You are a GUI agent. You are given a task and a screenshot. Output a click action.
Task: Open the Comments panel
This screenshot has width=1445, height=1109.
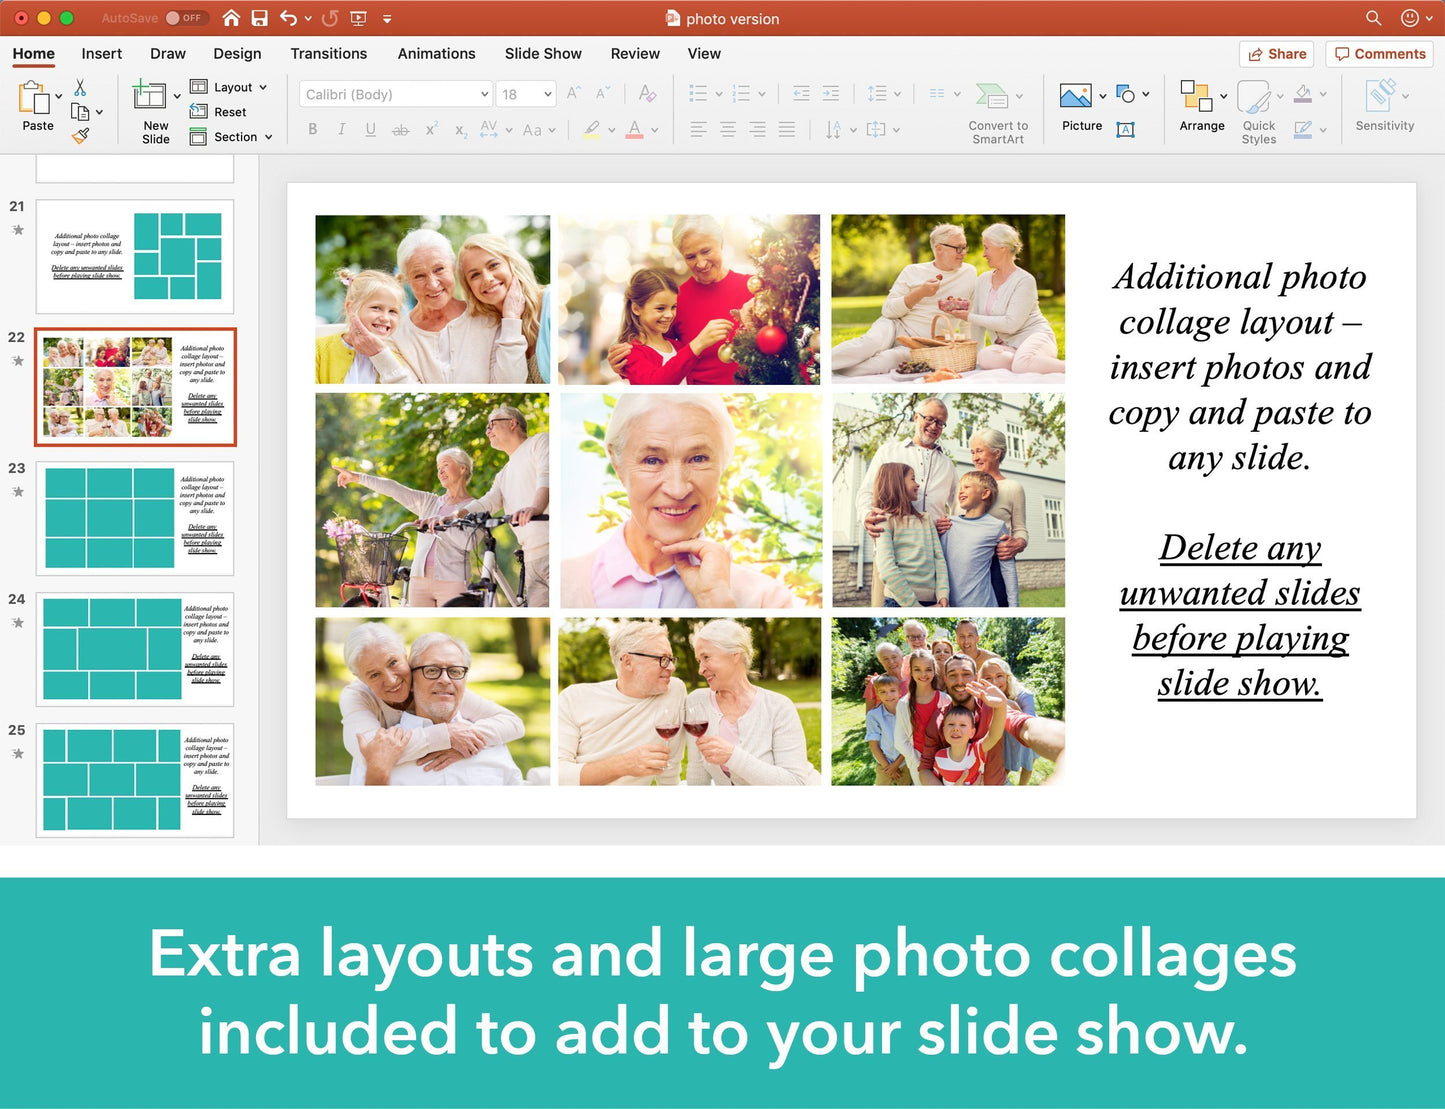click(1379, 54)
